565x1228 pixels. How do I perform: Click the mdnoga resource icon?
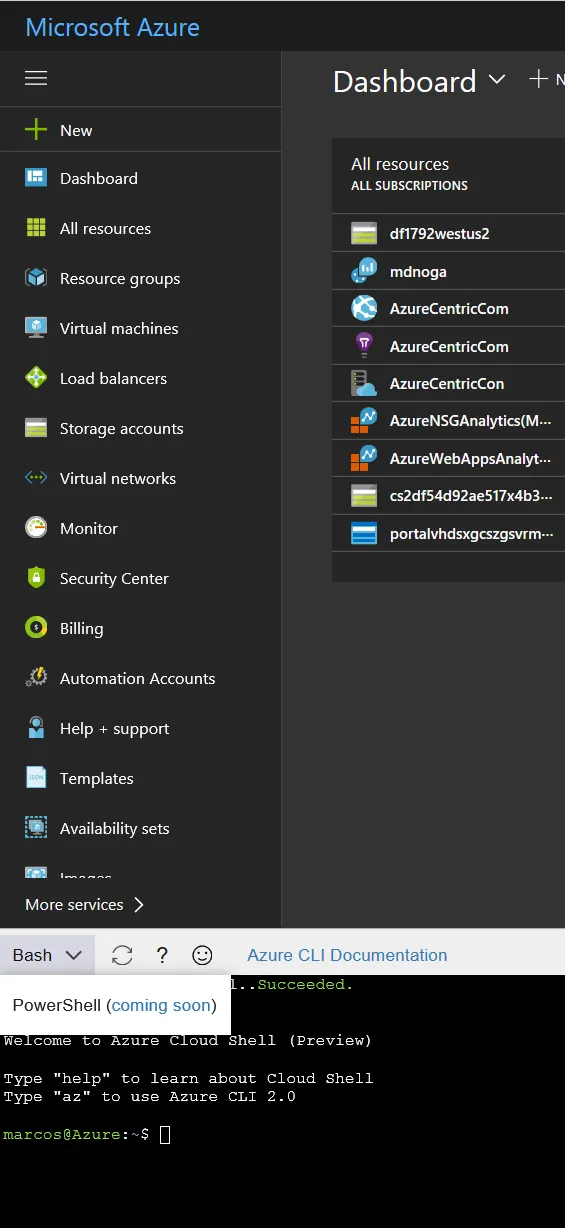pos(364,271)
